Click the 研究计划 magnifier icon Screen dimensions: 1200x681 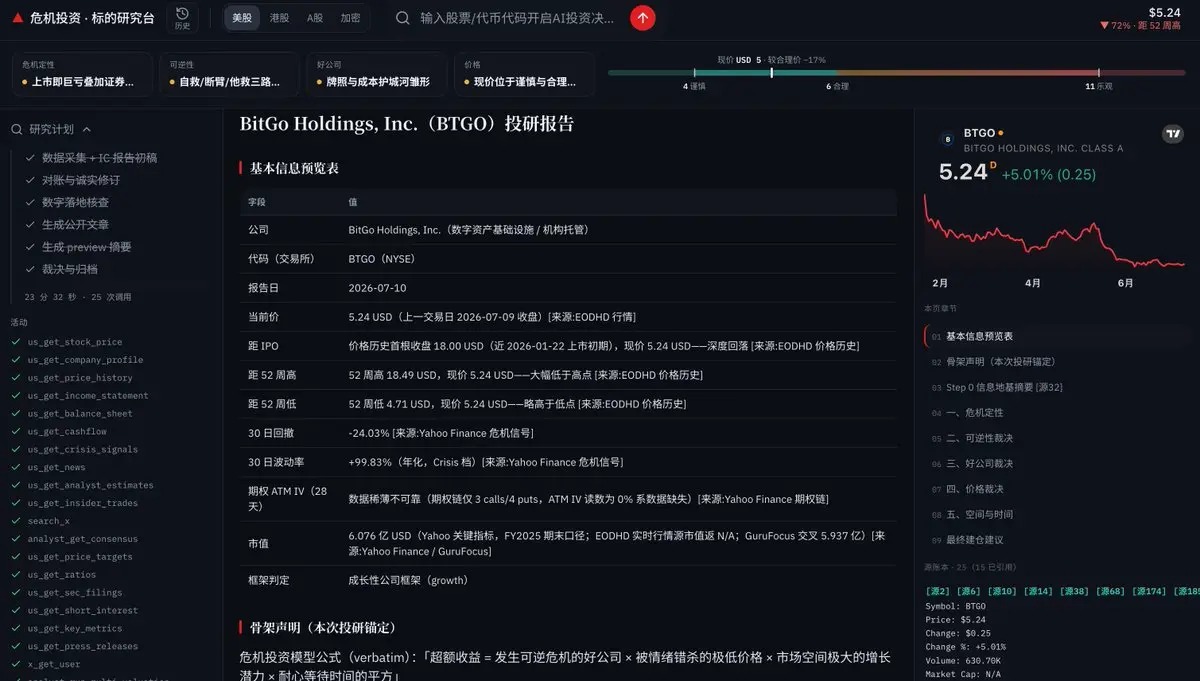pos(17,129)
